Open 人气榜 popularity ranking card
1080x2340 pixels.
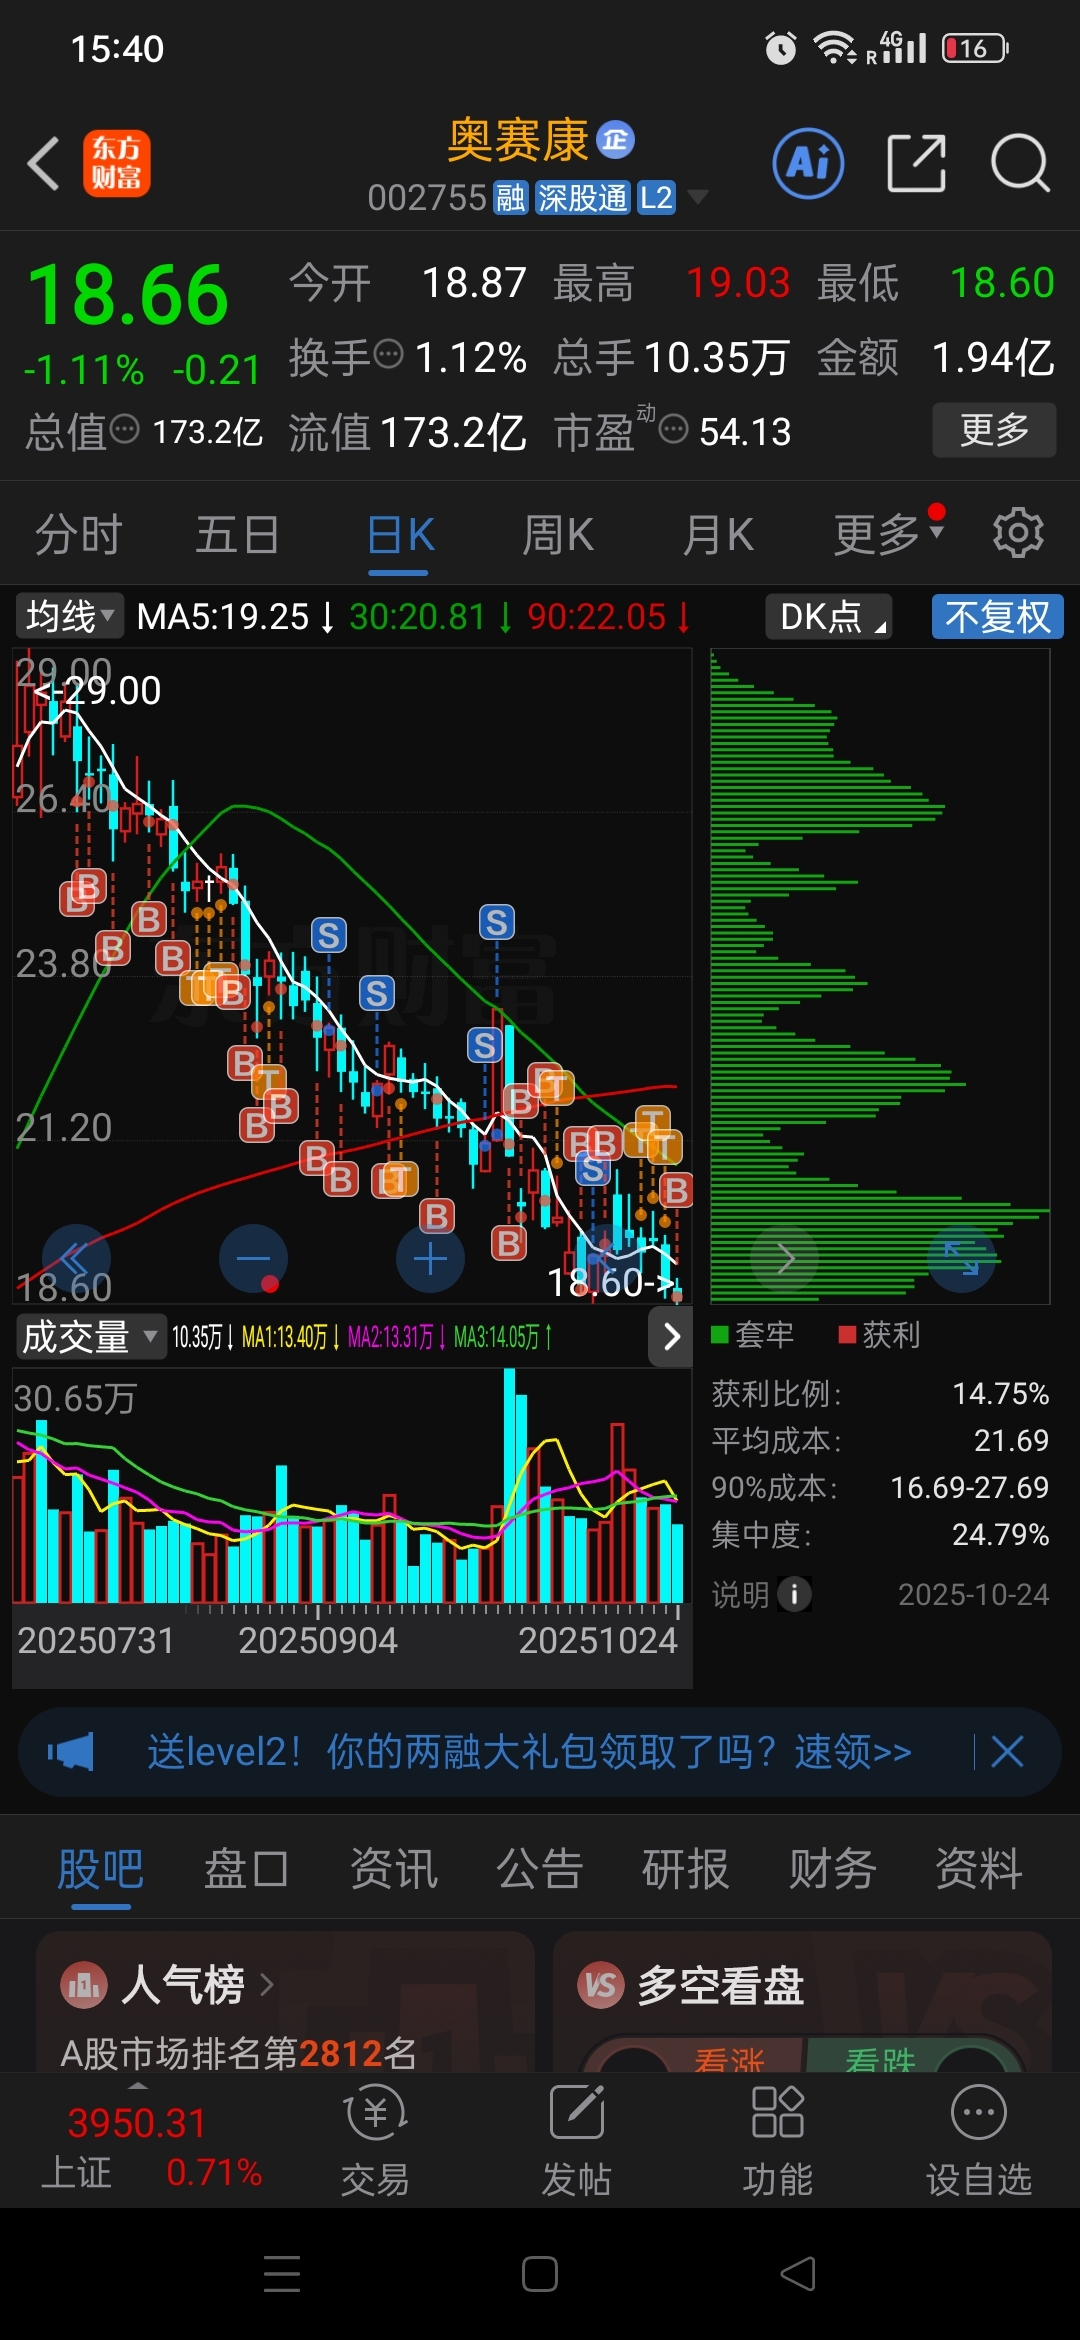[x=285, y=2002]
